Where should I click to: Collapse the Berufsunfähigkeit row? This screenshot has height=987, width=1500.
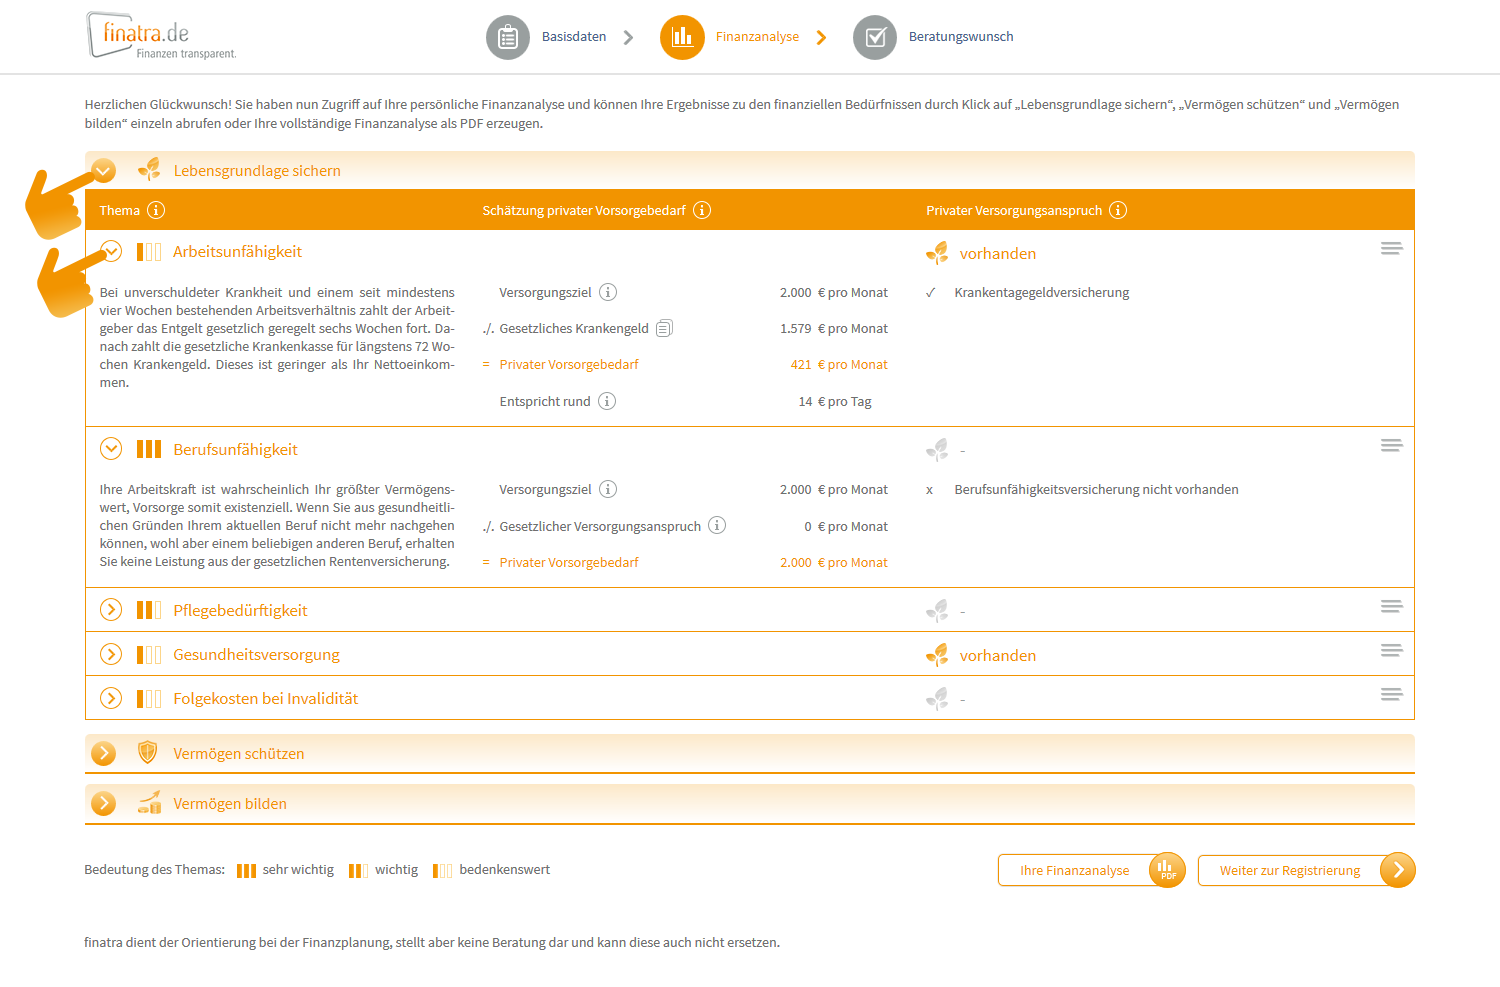tap(111, 449)
